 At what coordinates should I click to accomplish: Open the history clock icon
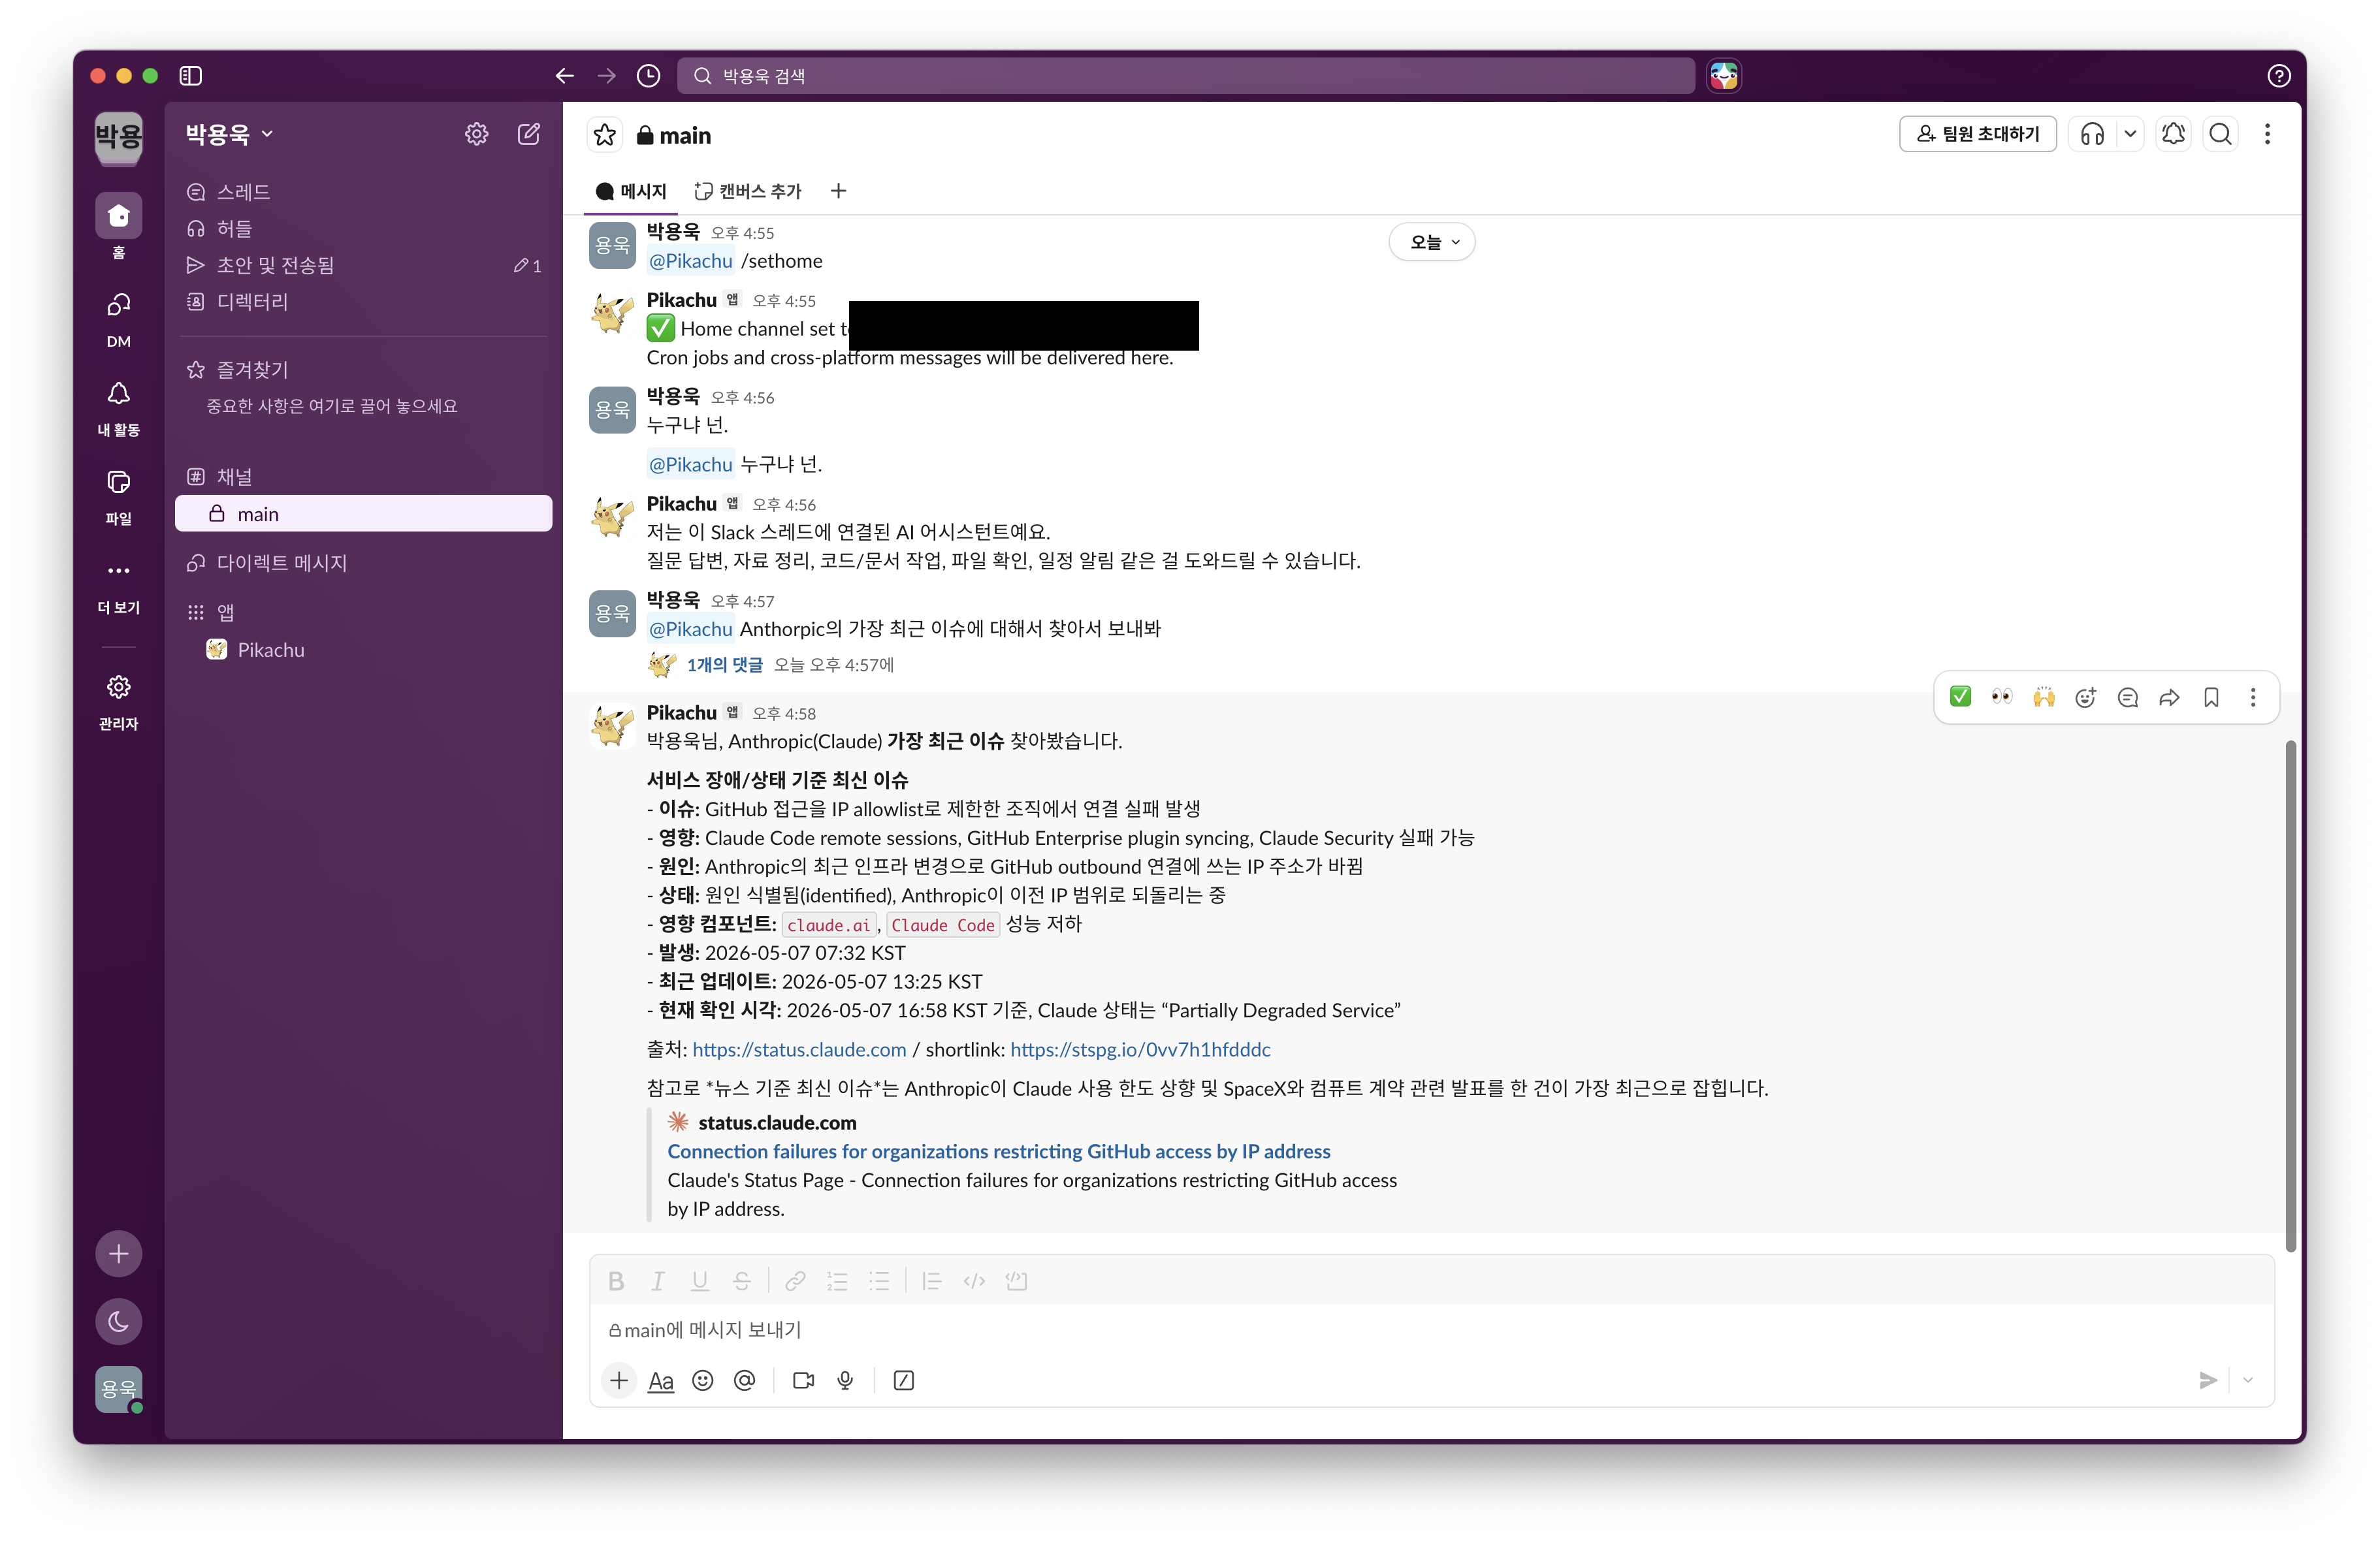[x=649, y=76]
